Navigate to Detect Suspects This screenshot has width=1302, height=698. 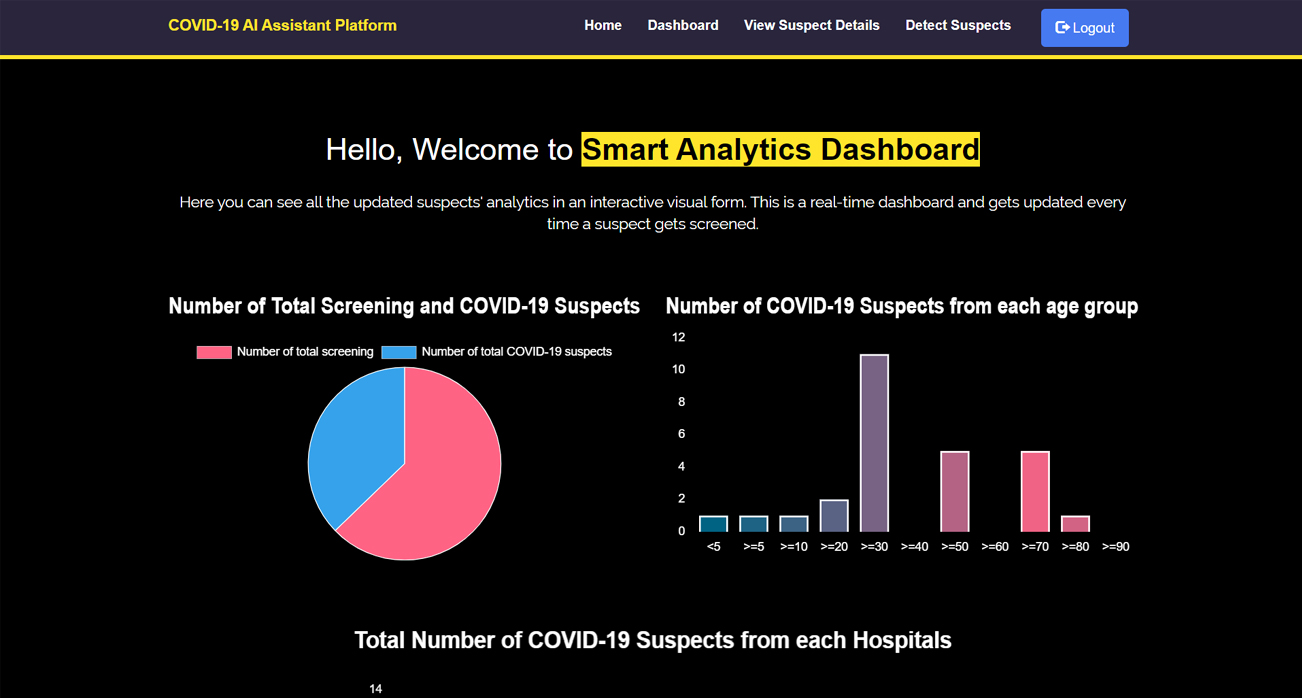click(x=958, y=25)
